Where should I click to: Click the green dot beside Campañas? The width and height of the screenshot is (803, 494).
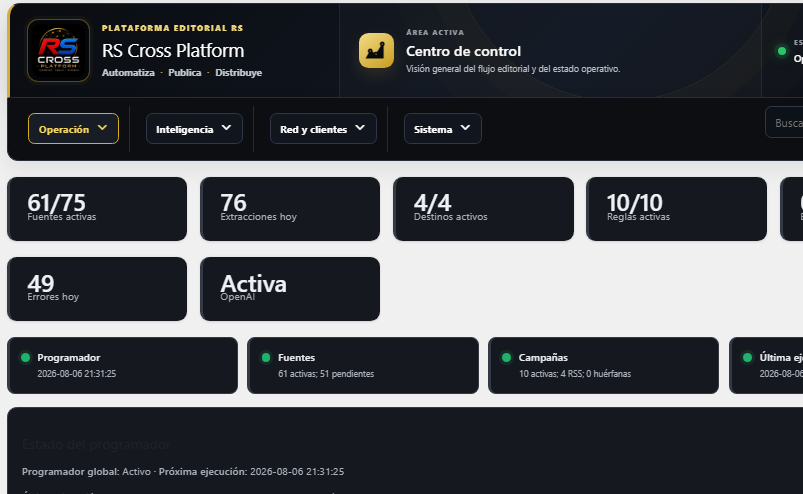(x=506, y=357)
